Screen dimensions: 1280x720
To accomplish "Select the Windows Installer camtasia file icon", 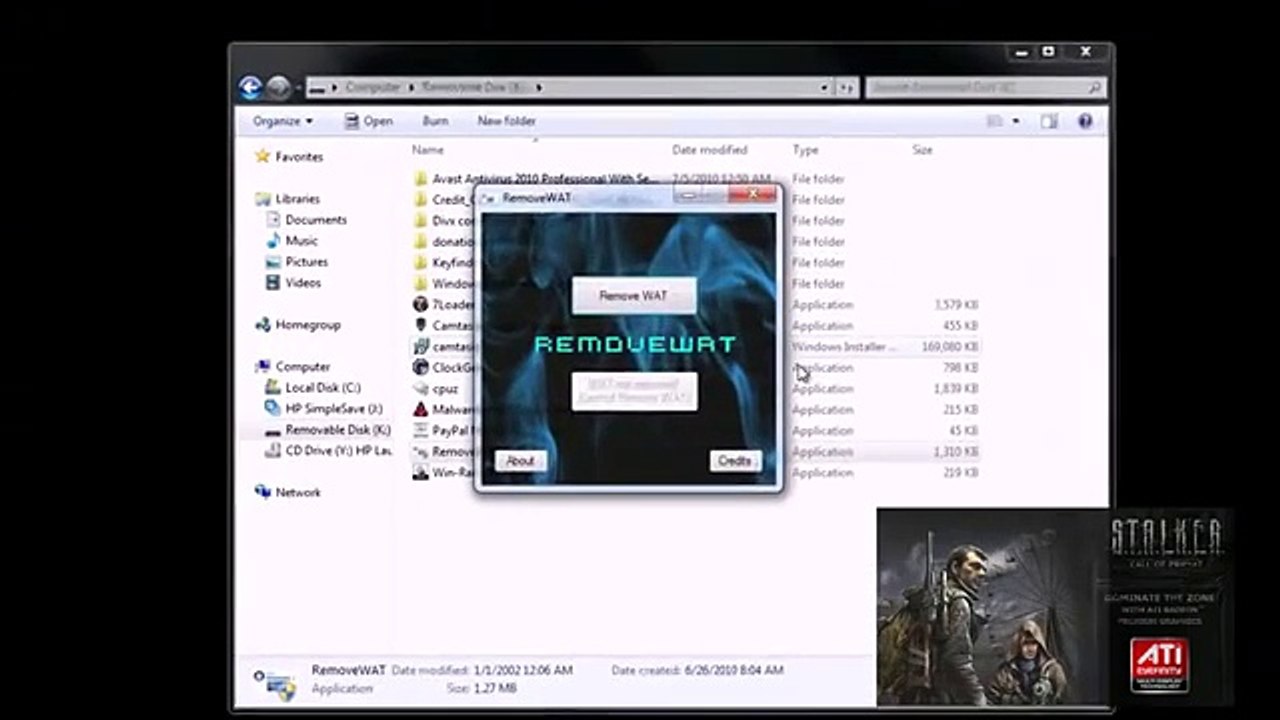I will tap(421, 347).
